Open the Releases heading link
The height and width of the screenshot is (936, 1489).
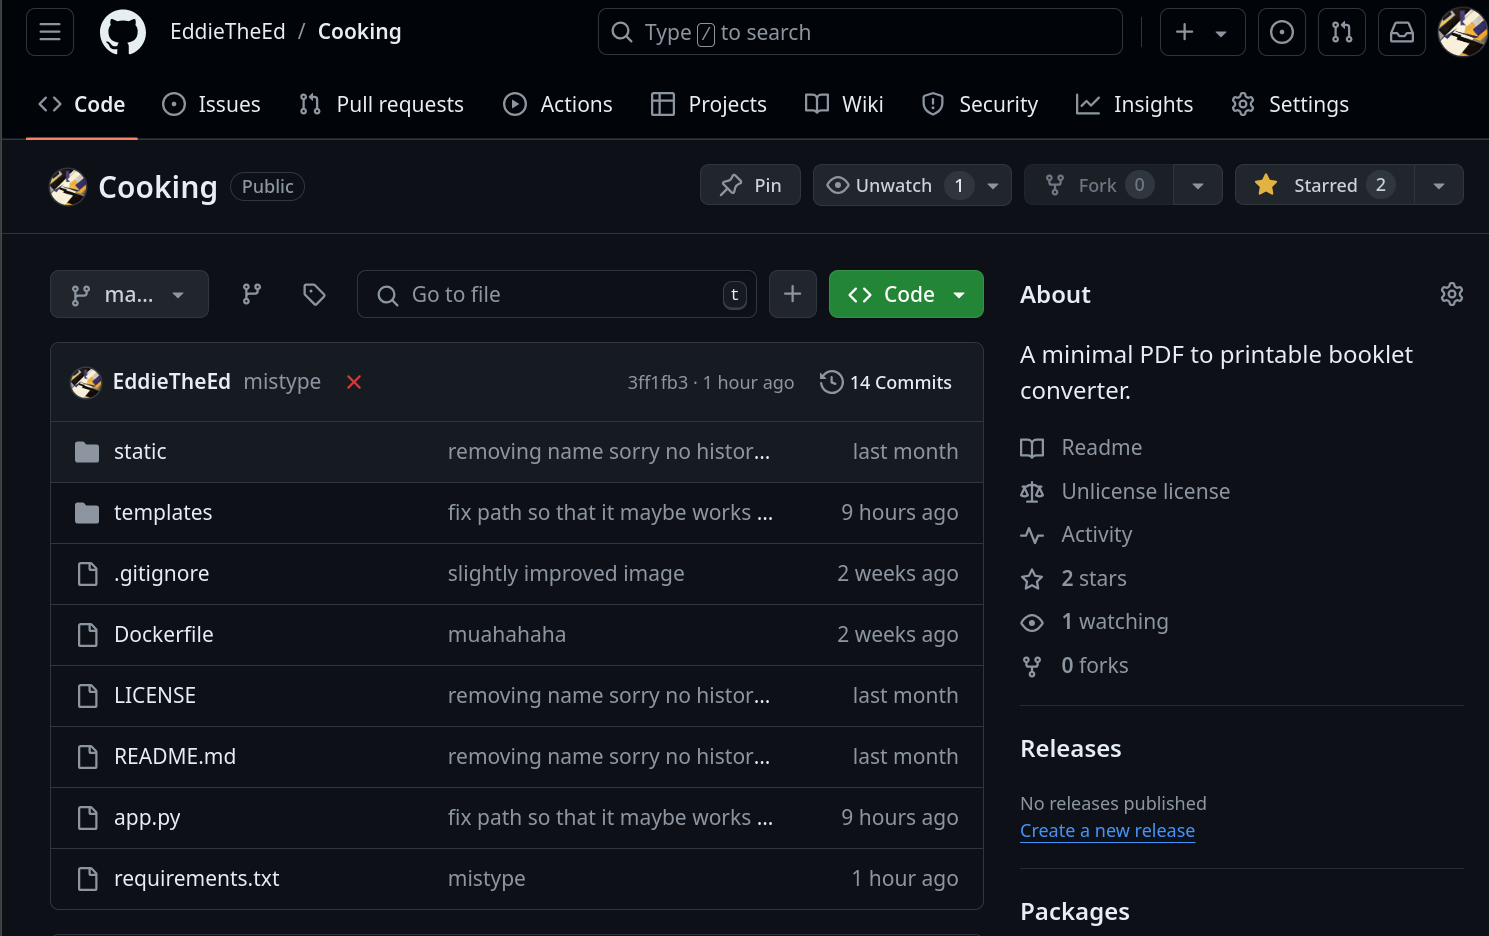(1070, 749)
